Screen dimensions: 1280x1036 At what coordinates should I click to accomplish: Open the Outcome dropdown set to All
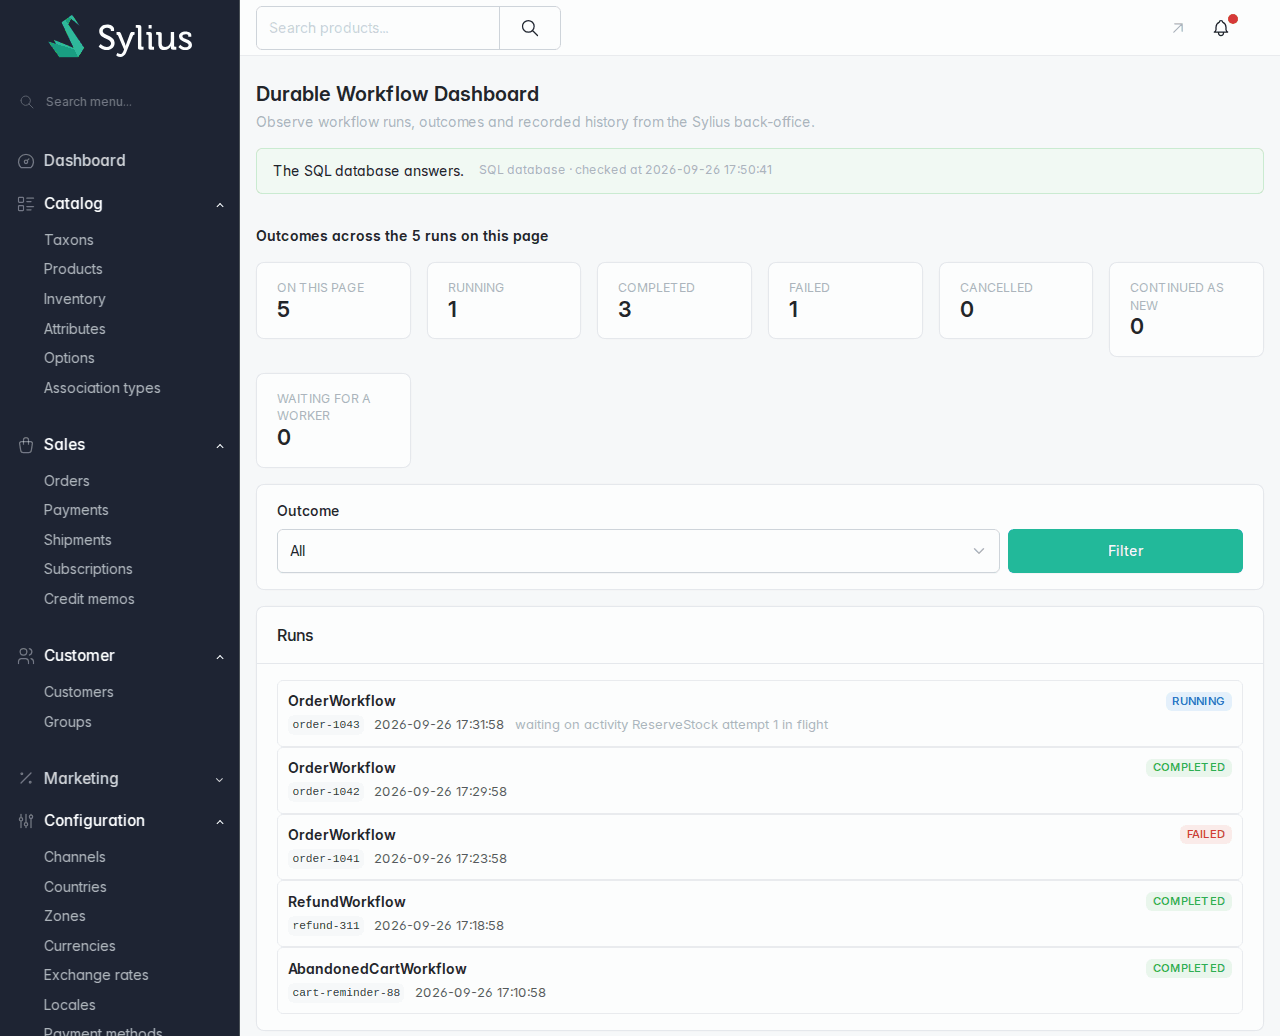(x=638, y=551)
